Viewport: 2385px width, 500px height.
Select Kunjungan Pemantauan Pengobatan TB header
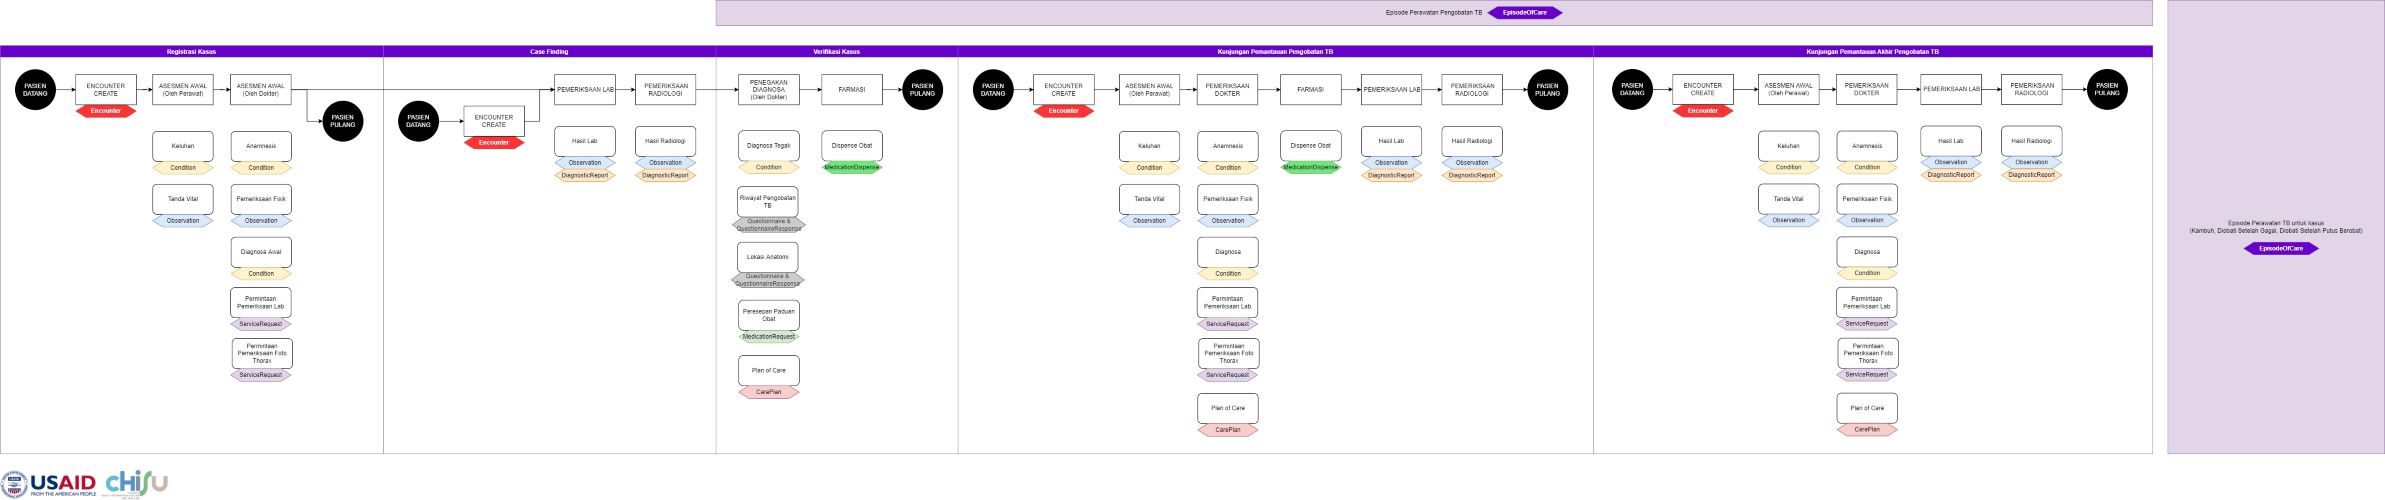pyautogui.click(x=1275, y=51)
